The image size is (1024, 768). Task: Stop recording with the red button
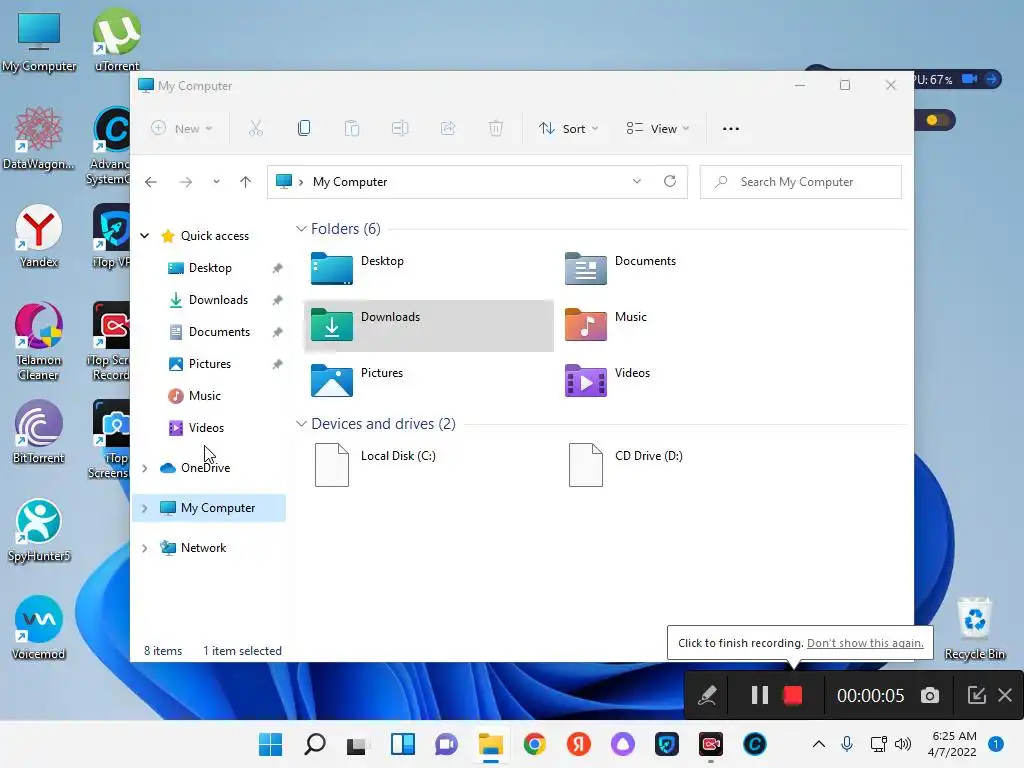[793, 696]
